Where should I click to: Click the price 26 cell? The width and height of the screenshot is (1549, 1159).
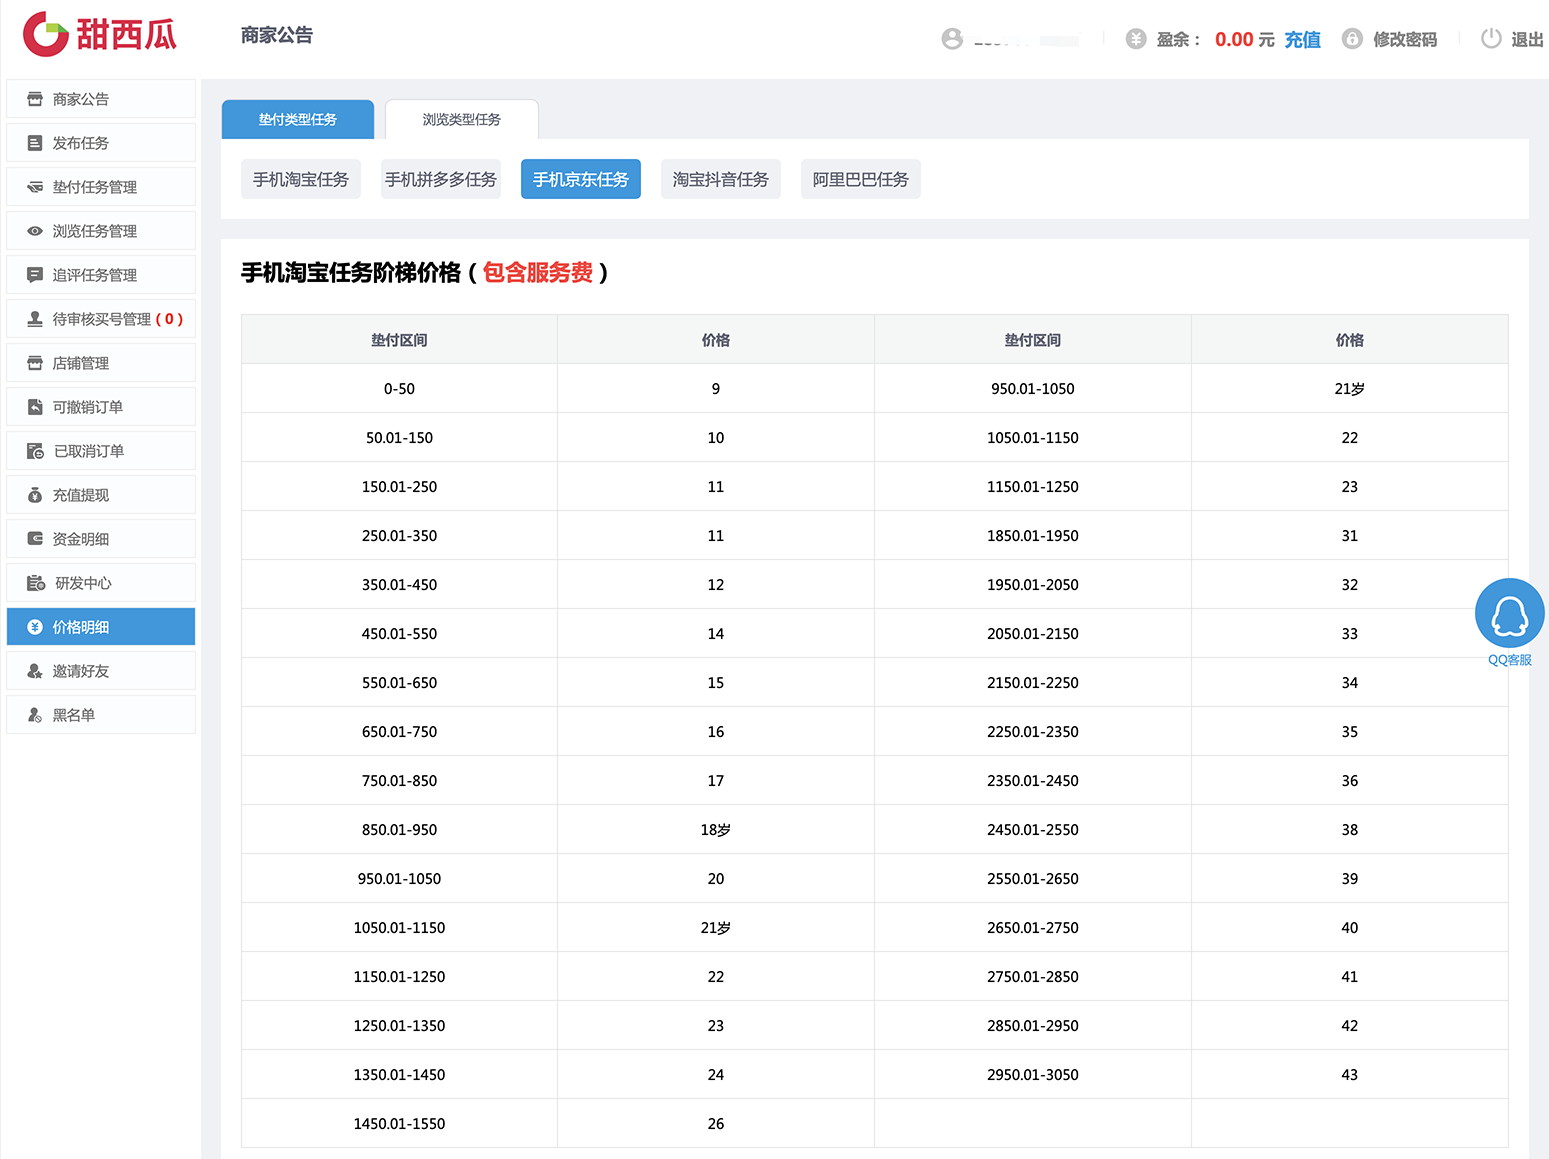pyautogui.click(x=716, y=1124)
